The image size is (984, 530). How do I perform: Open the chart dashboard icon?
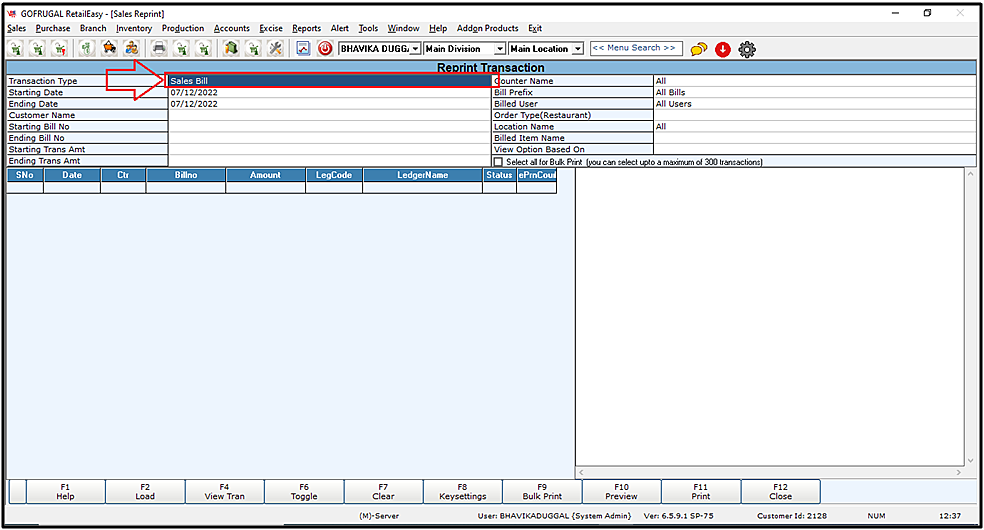303,48
